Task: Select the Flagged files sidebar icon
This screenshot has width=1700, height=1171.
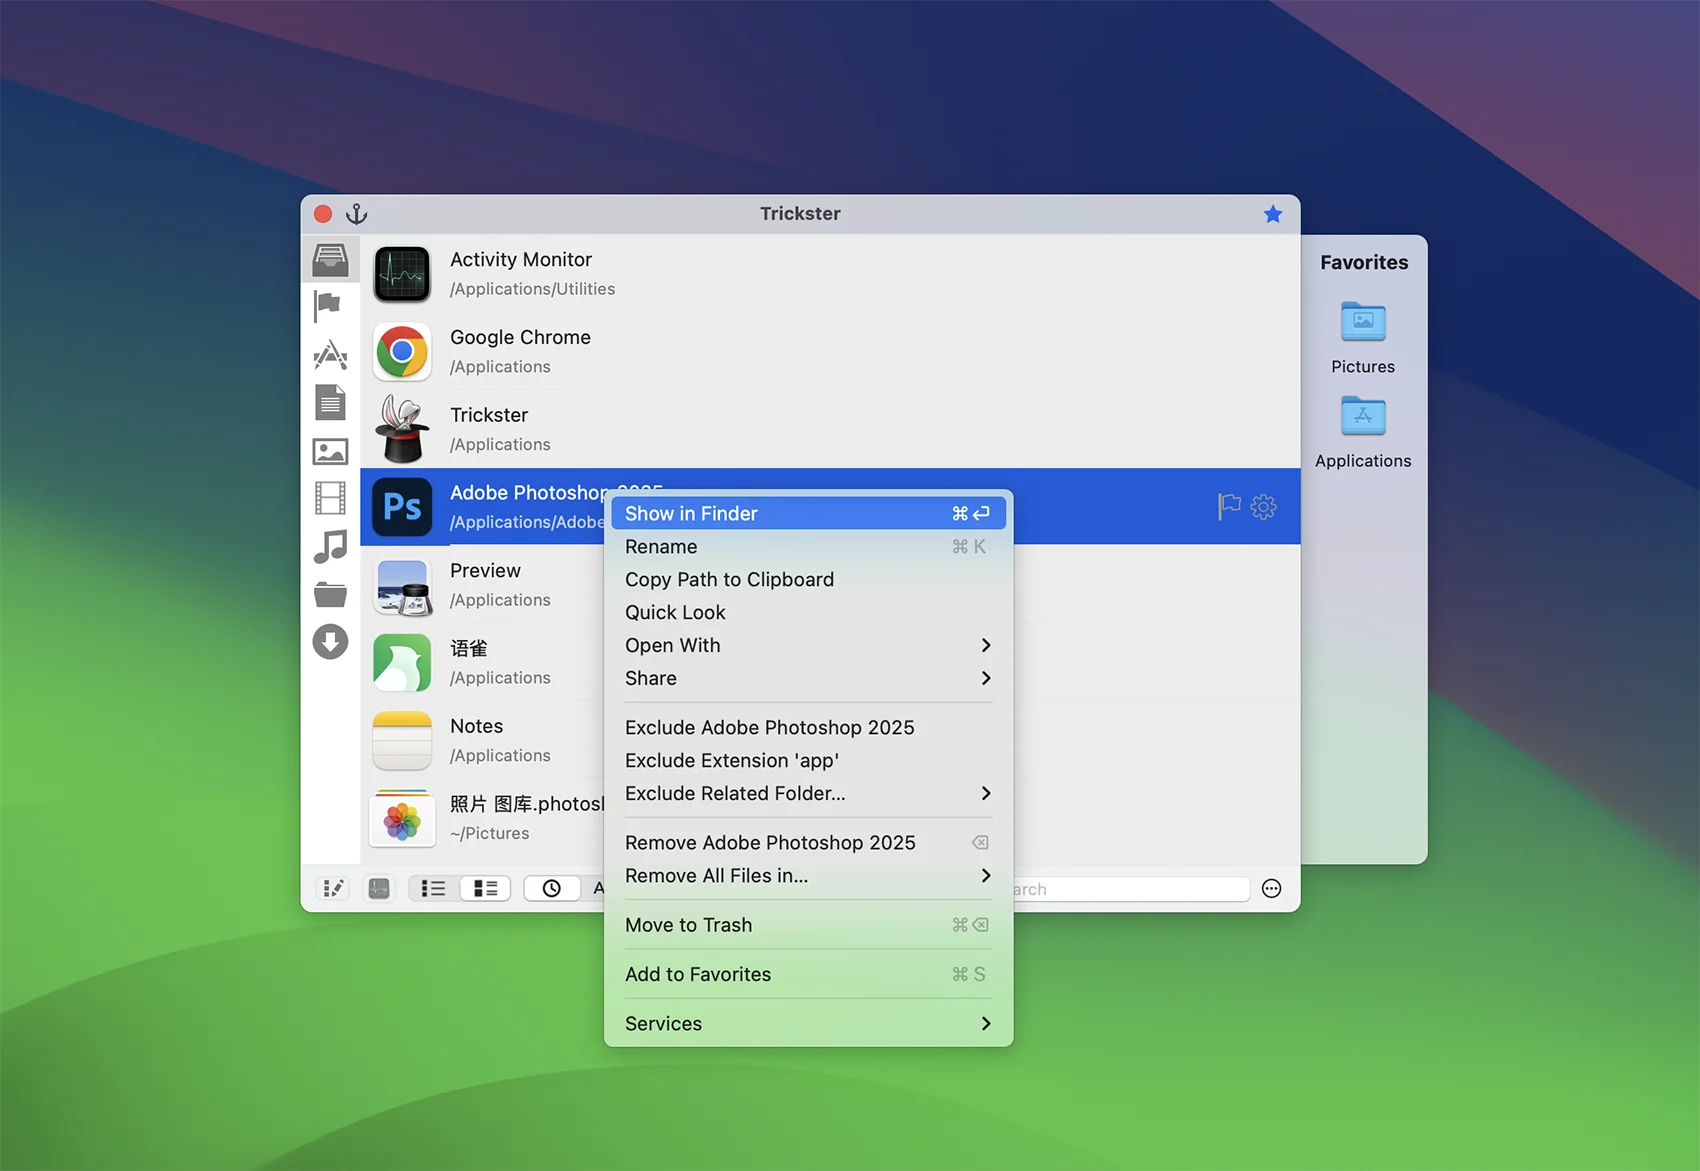Action: pos(328,306)
